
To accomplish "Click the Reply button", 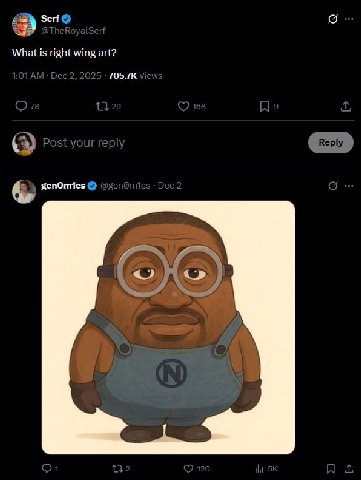I will (331, 143).
